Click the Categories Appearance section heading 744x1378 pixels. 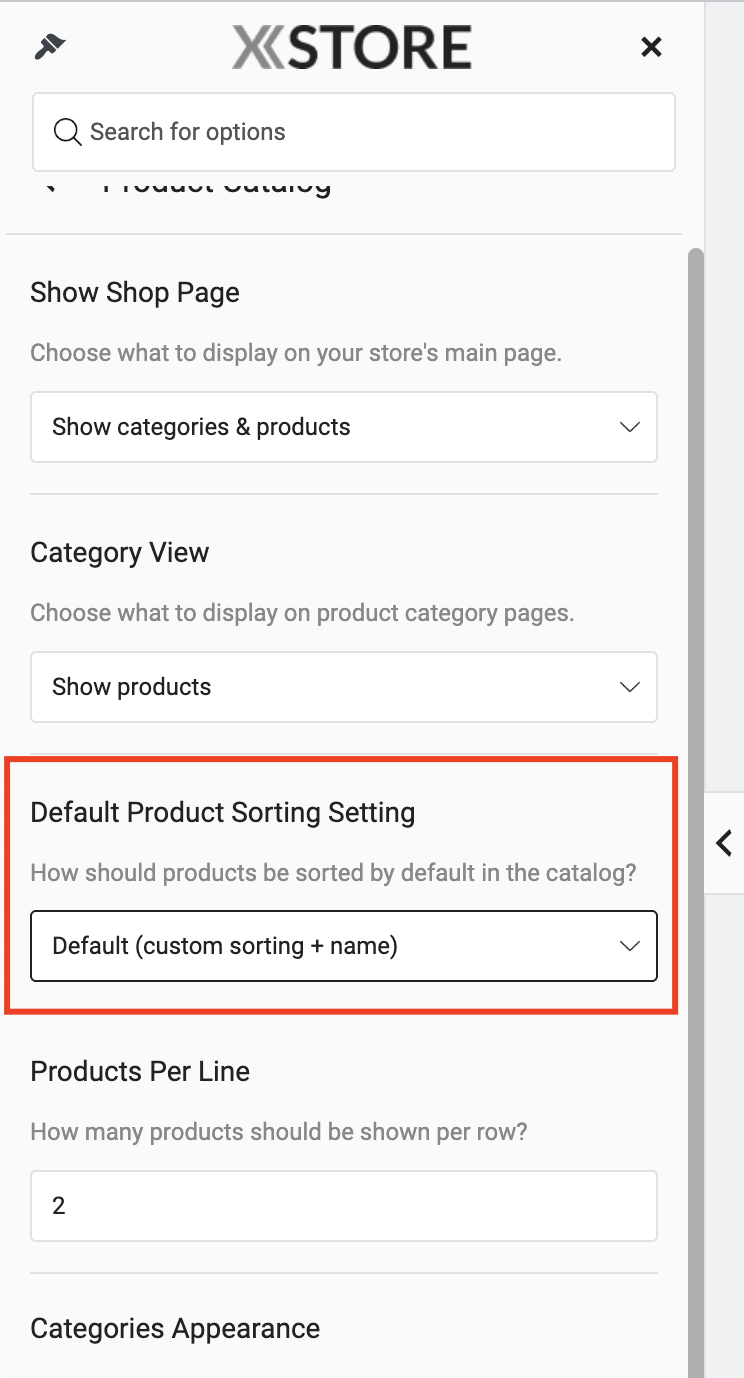pyautogui.click(x=175, y=1328)
